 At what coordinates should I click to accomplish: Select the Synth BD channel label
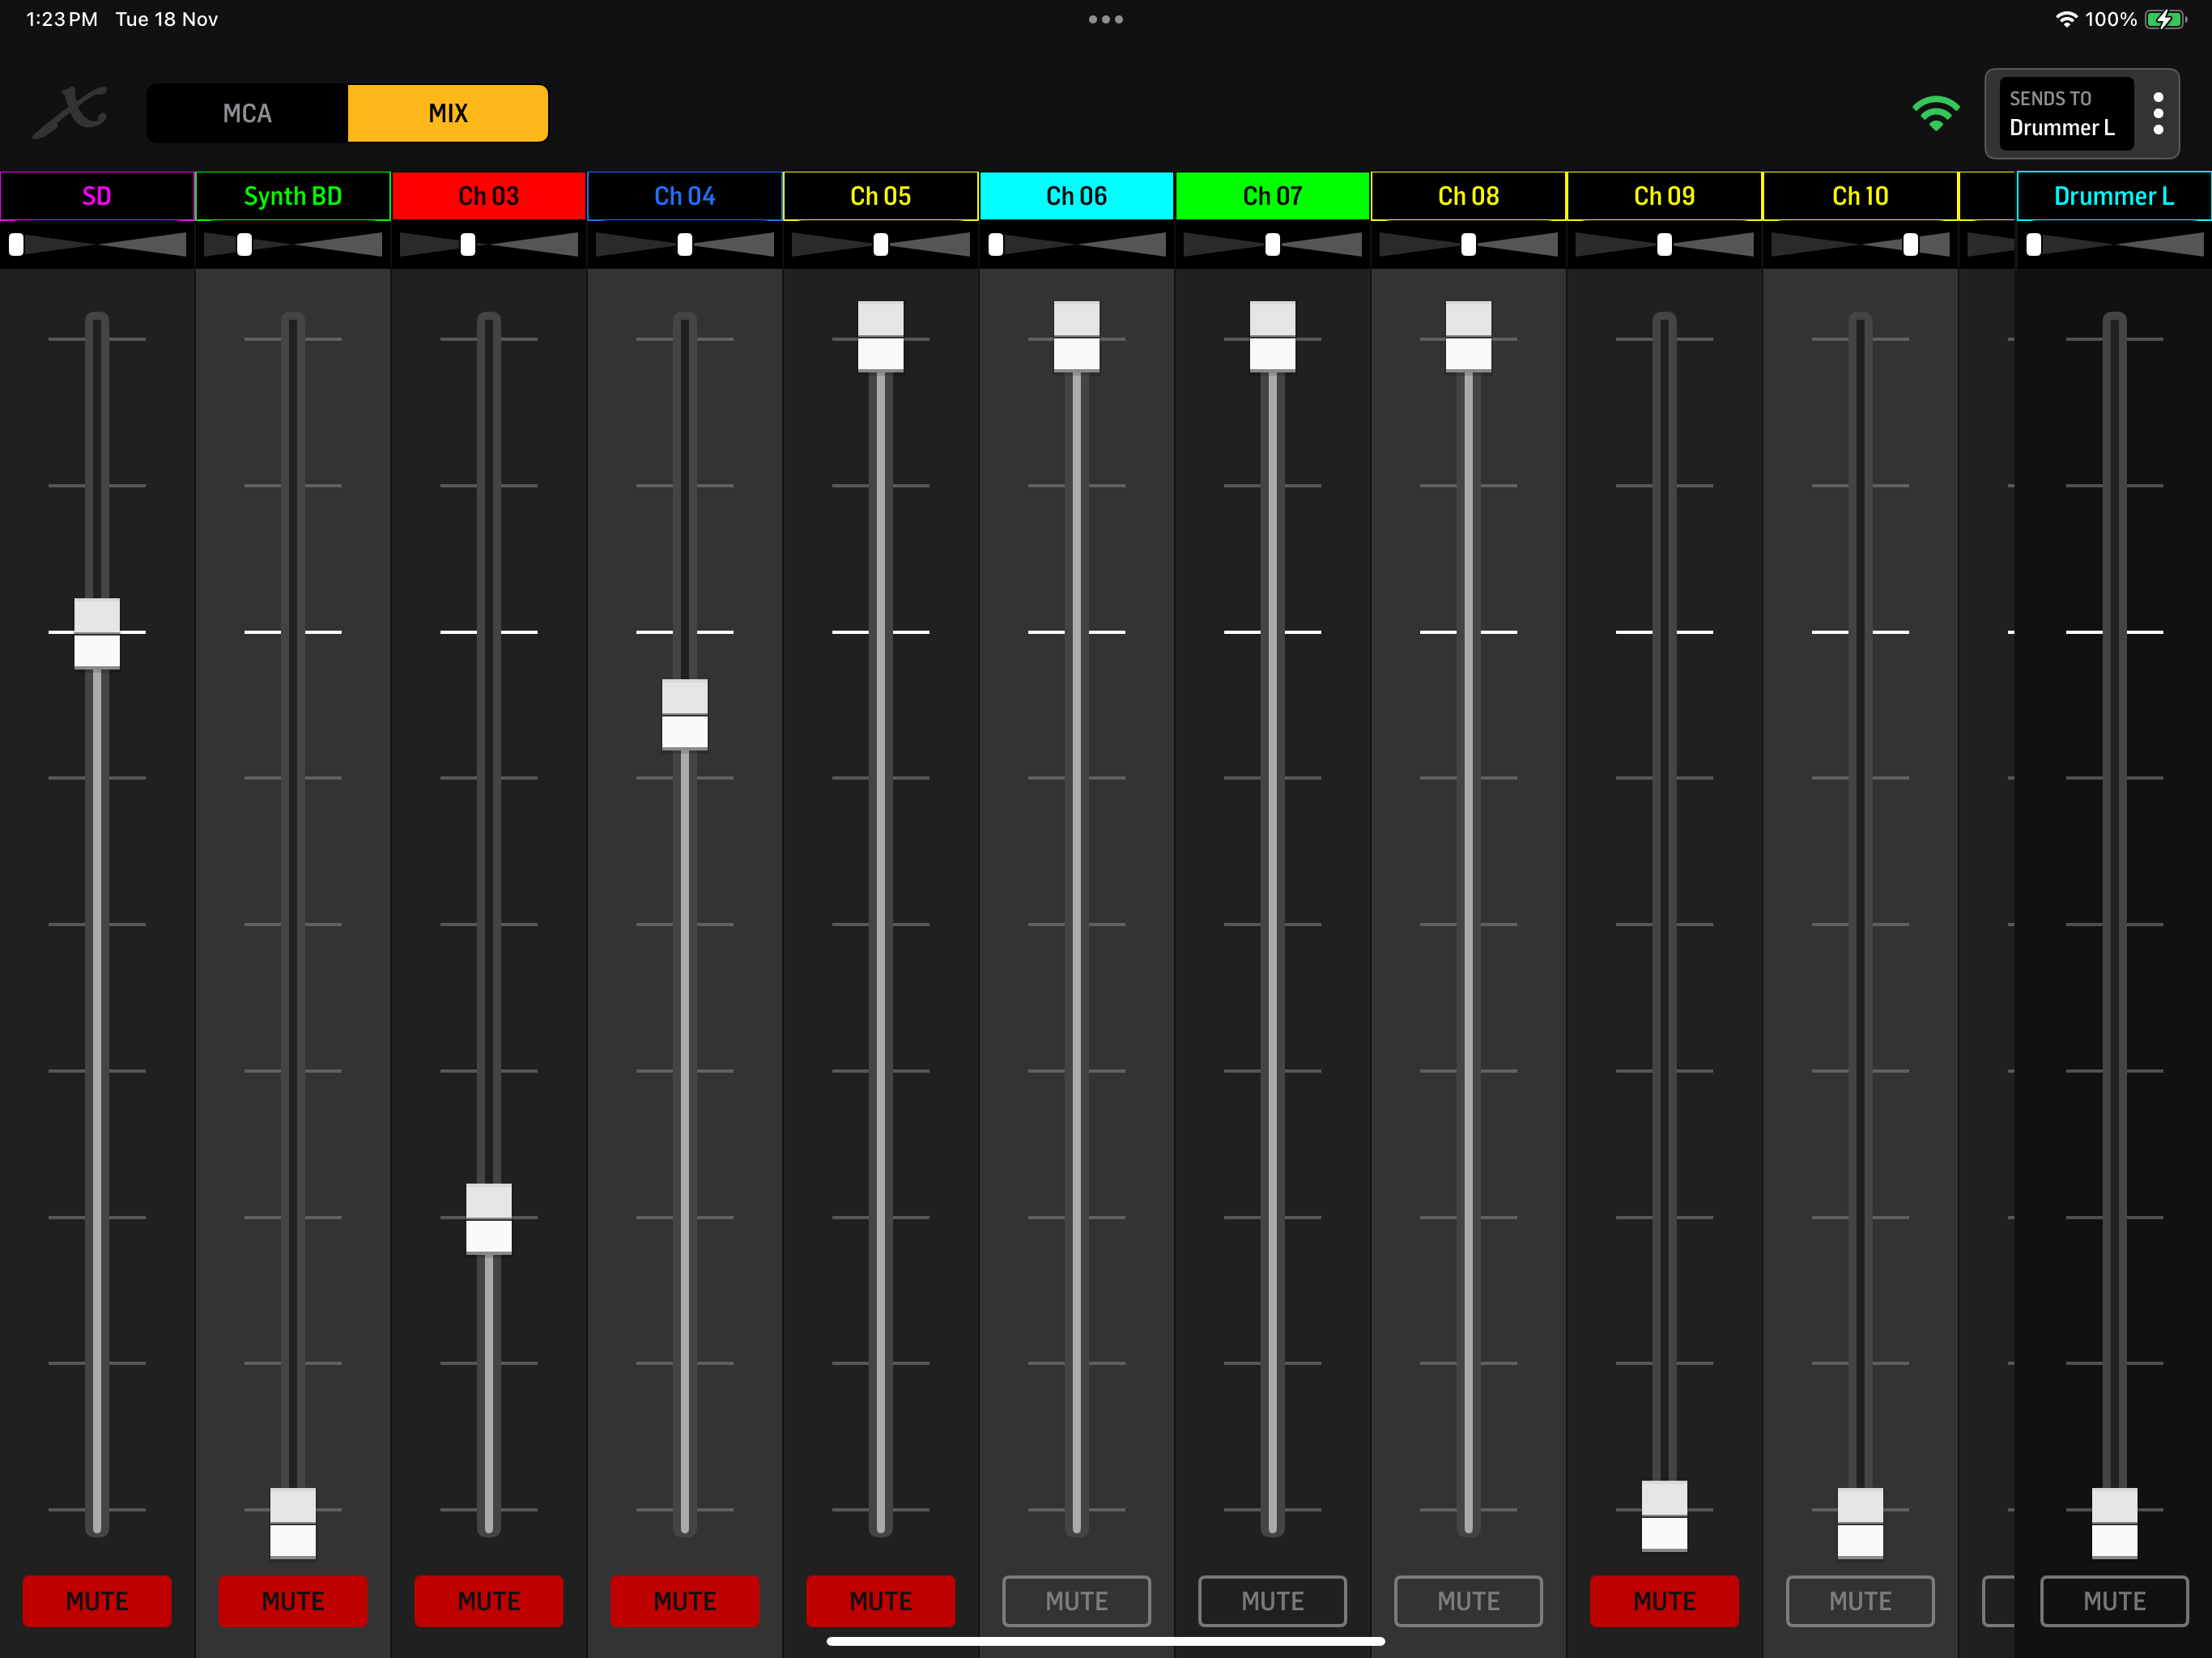[293, 196]
